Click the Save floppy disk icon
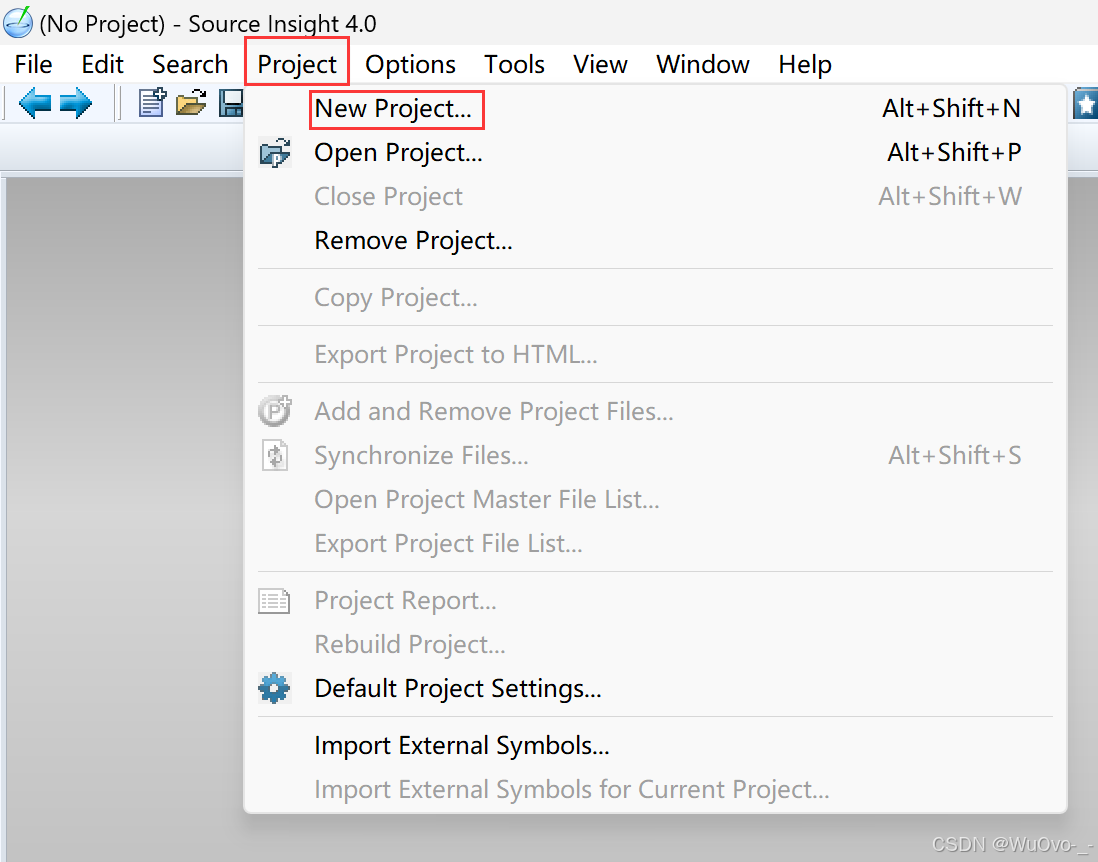 [x=231, y=103]
